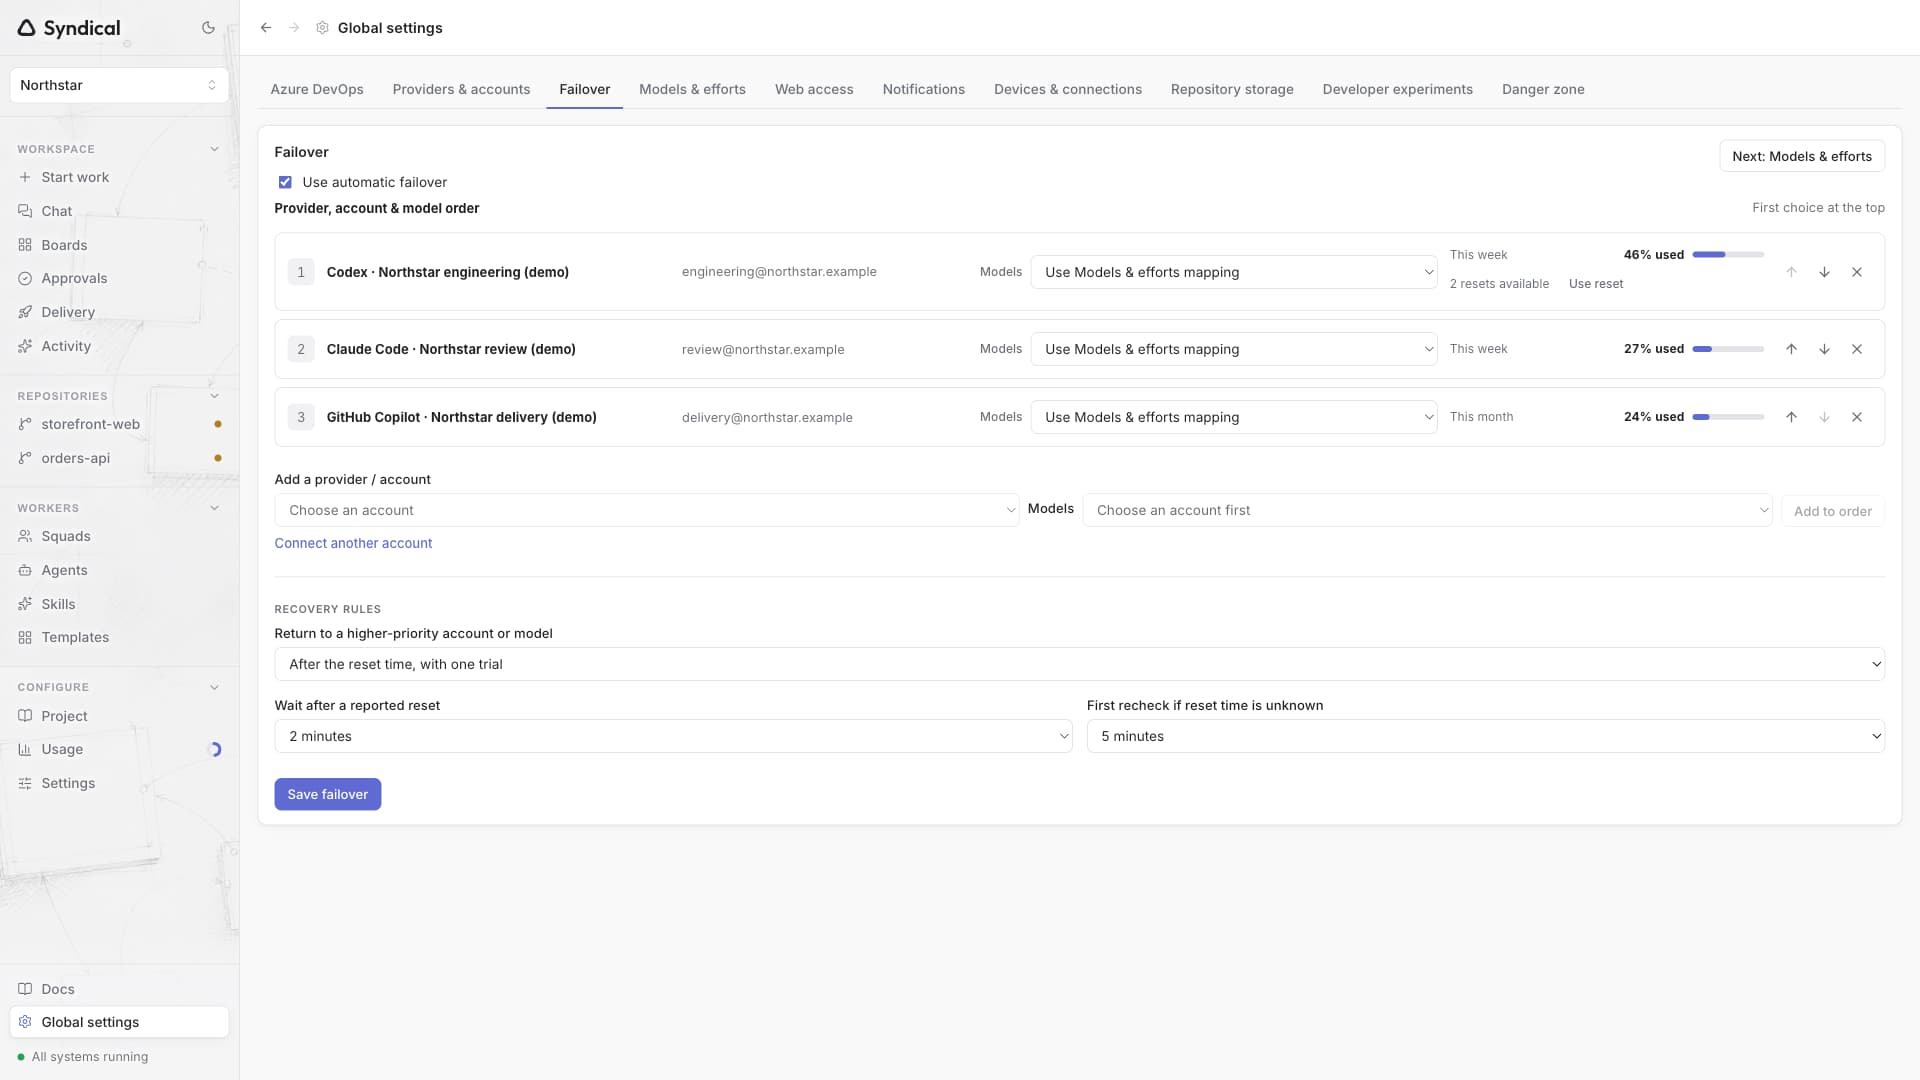Open Wait after a reported reset dropdown
Viewport: 1920px width, 1080px height.
point(673,736)
